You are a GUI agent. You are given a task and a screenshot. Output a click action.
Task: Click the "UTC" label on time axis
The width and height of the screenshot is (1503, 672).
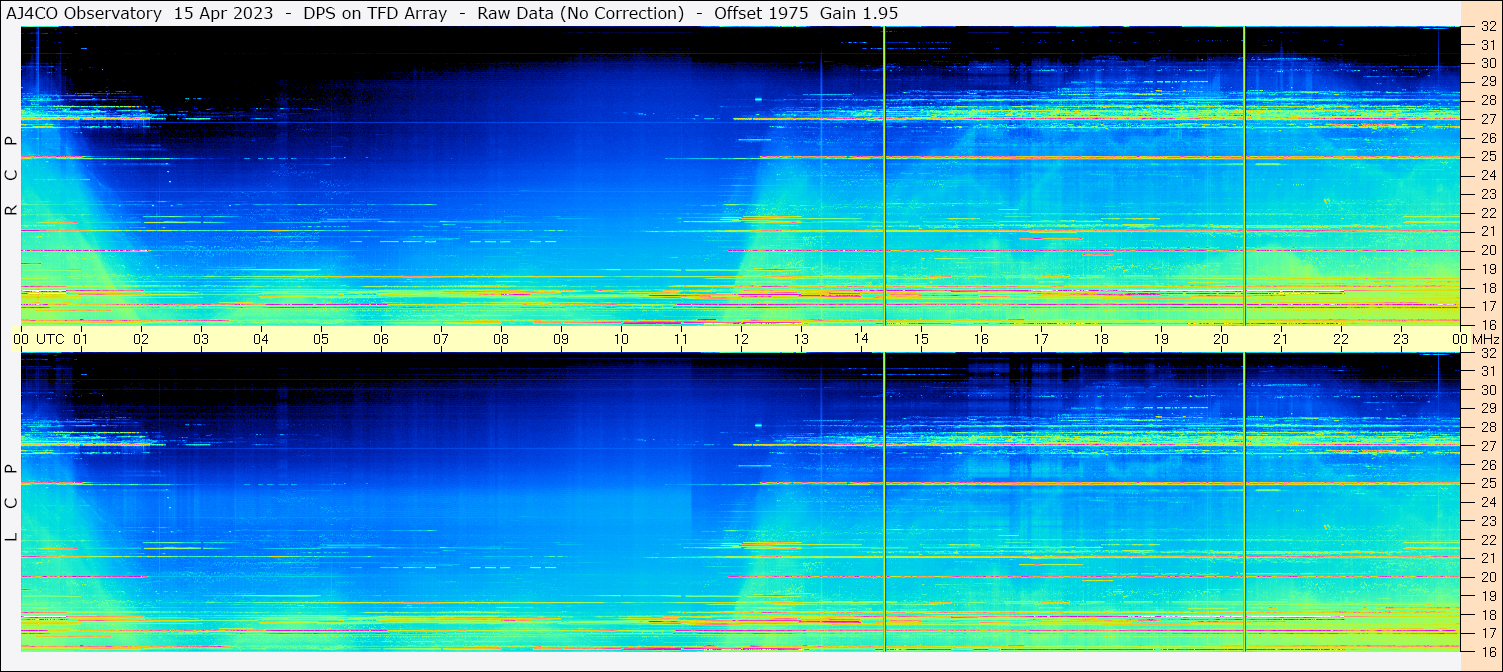coord(50,339)
